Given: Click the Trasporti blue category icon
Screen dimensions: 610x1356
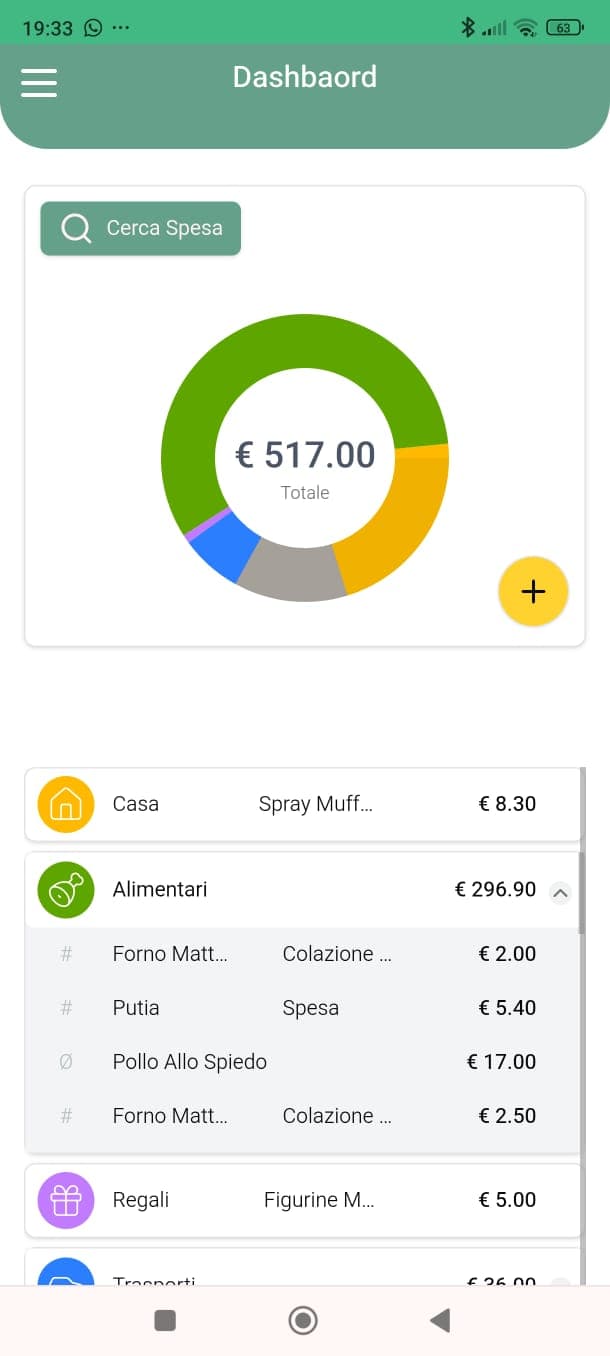Looking at the screenshot, I should (66, 1274).
